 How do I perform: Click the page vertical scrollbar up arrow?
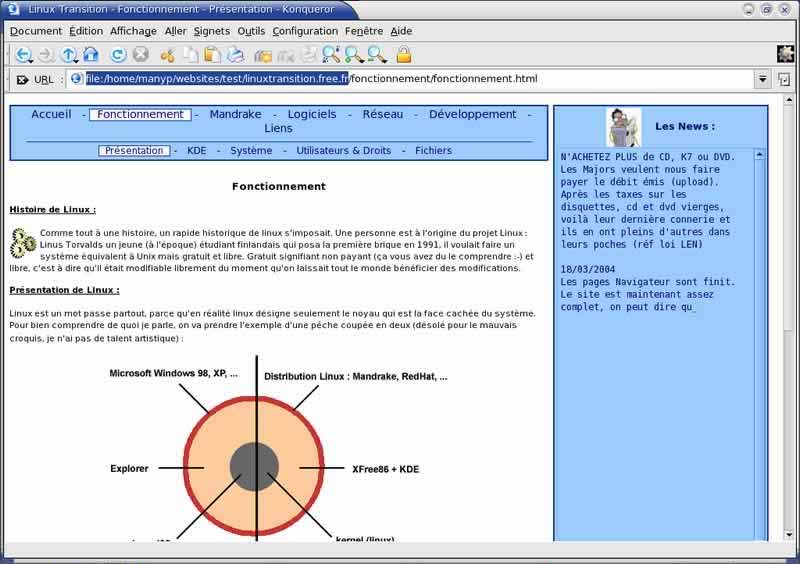click(789, 100)
